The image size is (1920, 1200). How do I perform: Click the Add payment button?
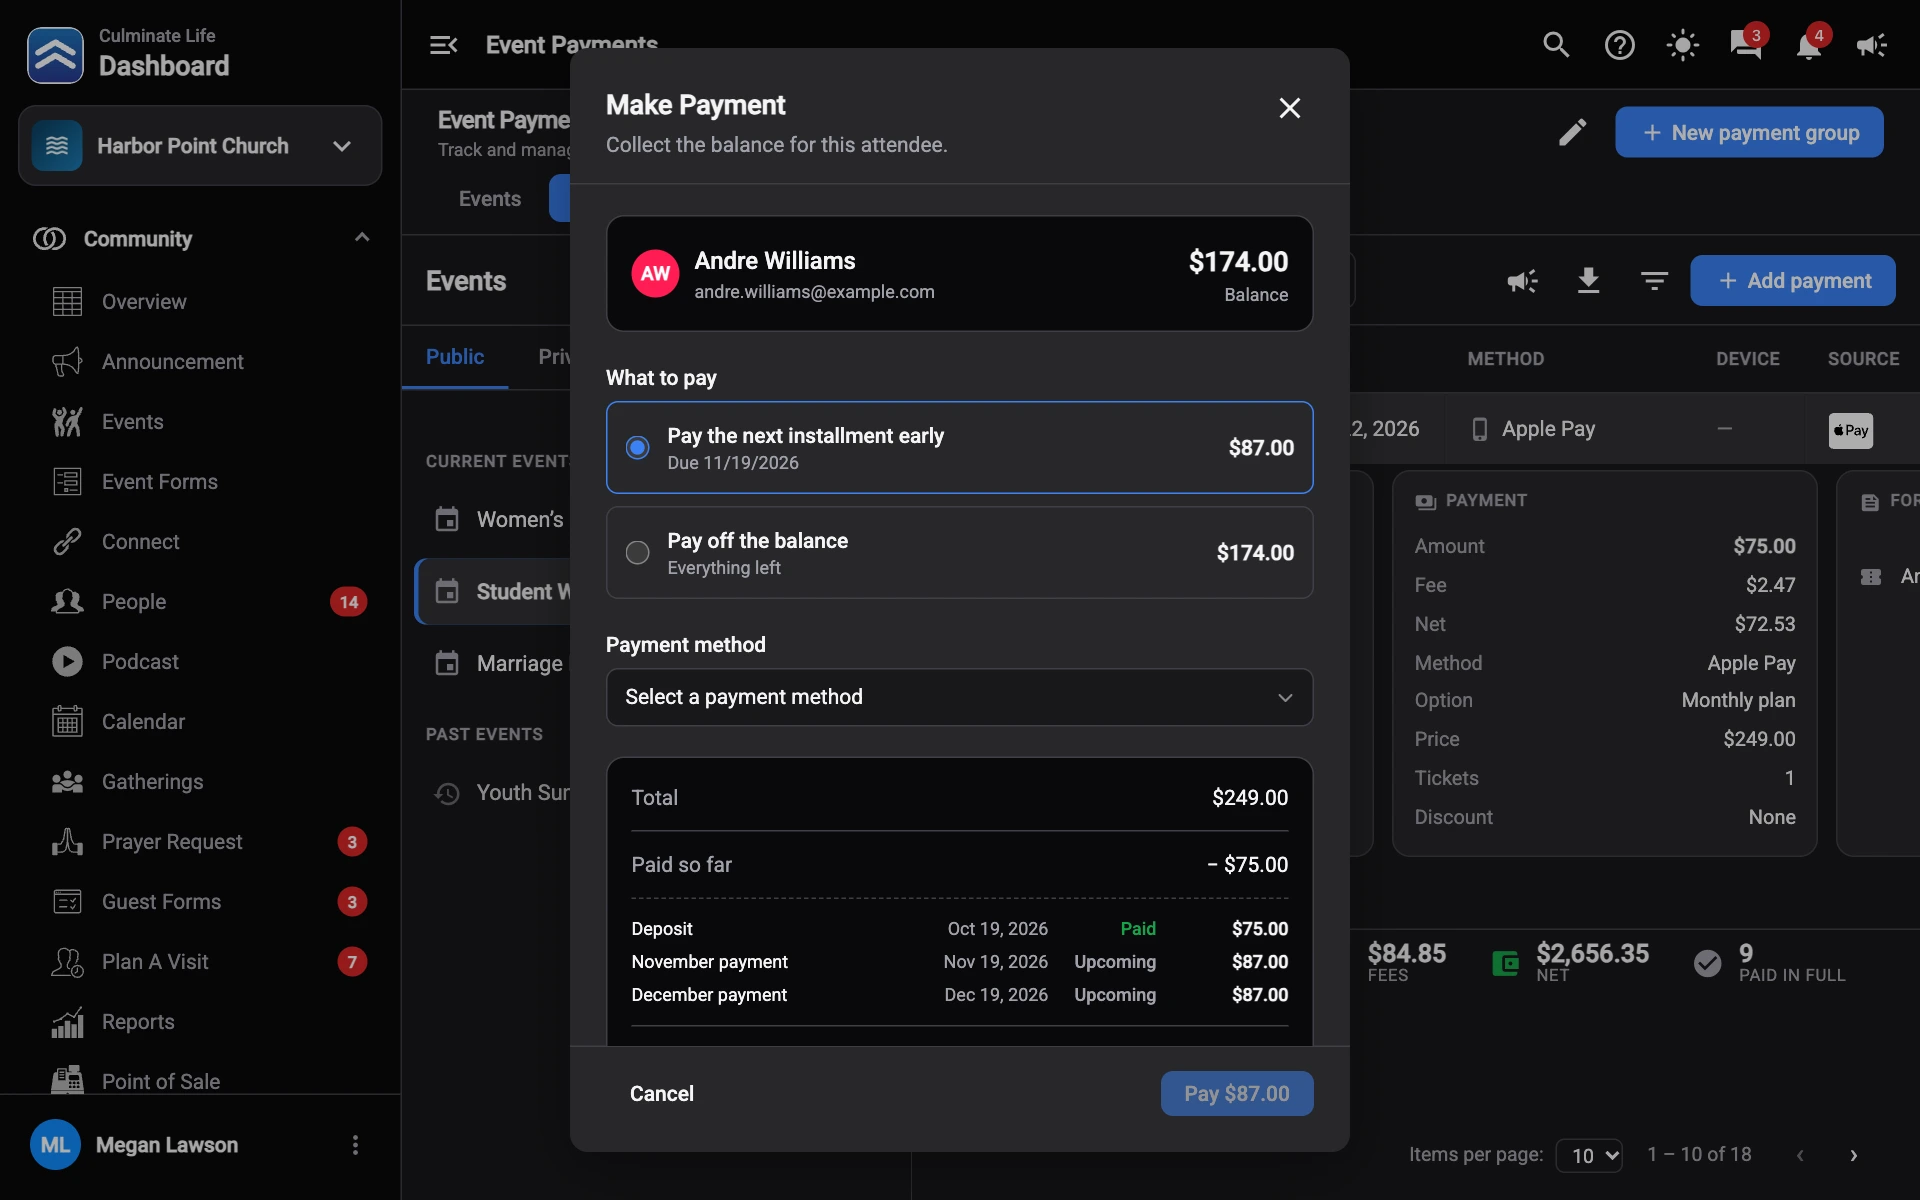pos(1793,281)
